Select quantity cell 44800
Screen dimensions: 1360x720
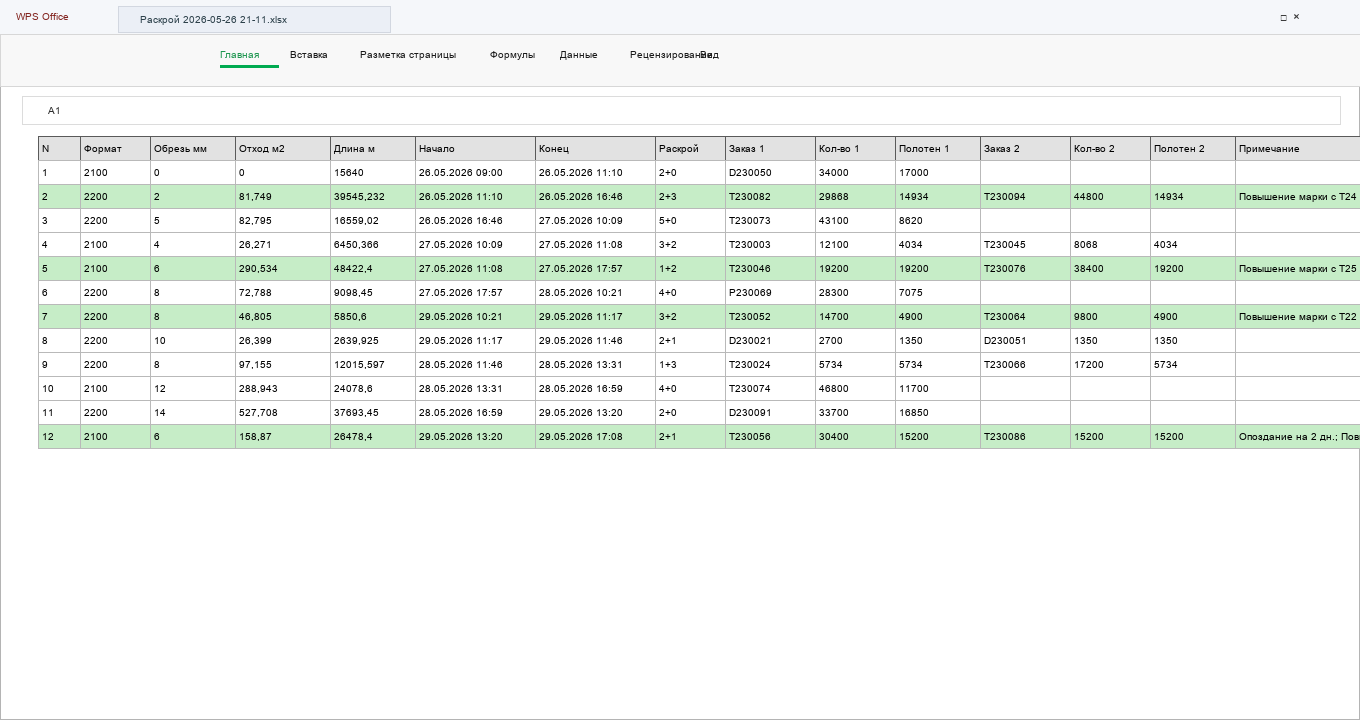[x=1110, y=197]
